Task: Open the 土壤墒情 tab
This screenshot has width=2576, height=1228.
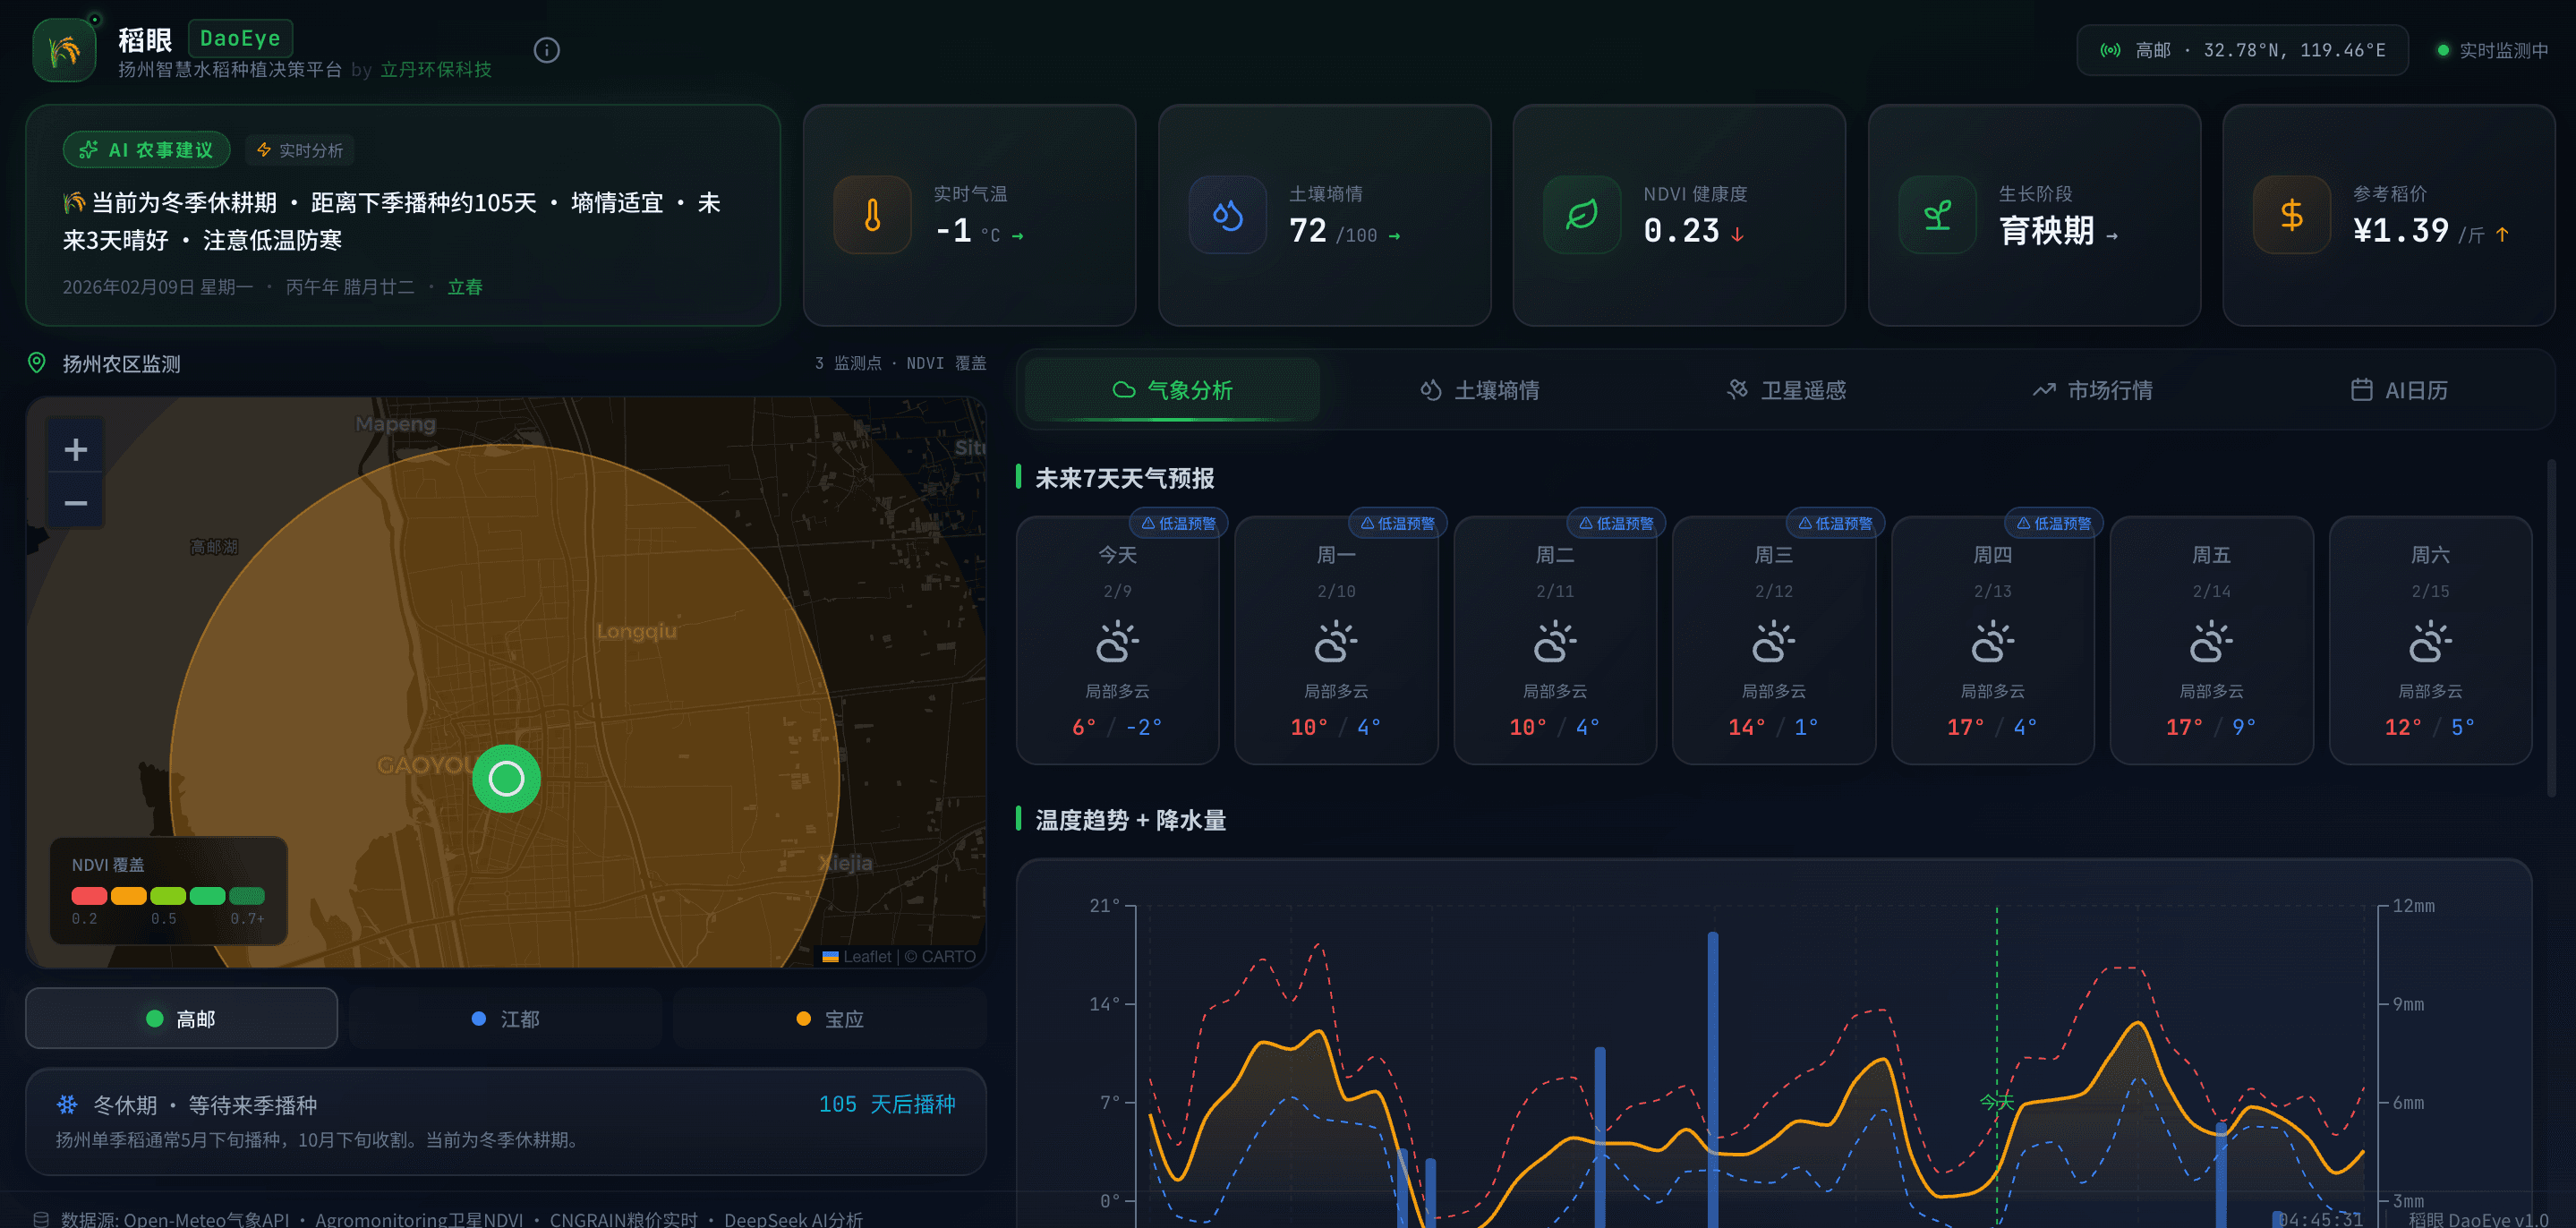Action: point(1479,390)
